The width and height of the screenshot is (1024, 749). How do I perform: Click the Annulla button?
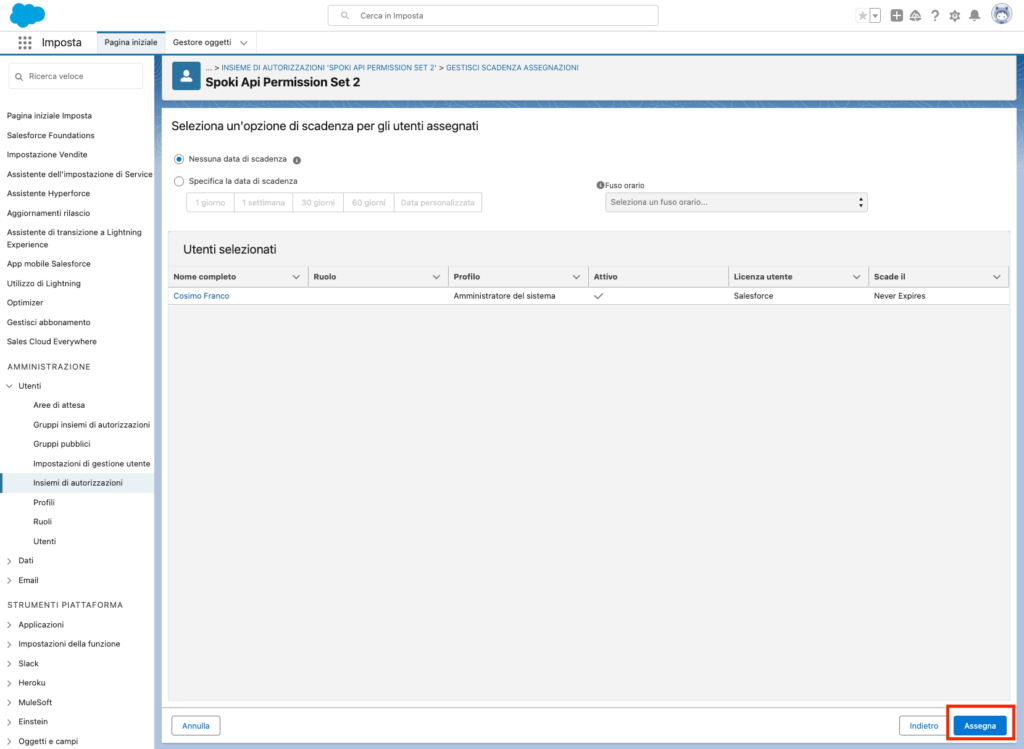(x=195, y=725)
